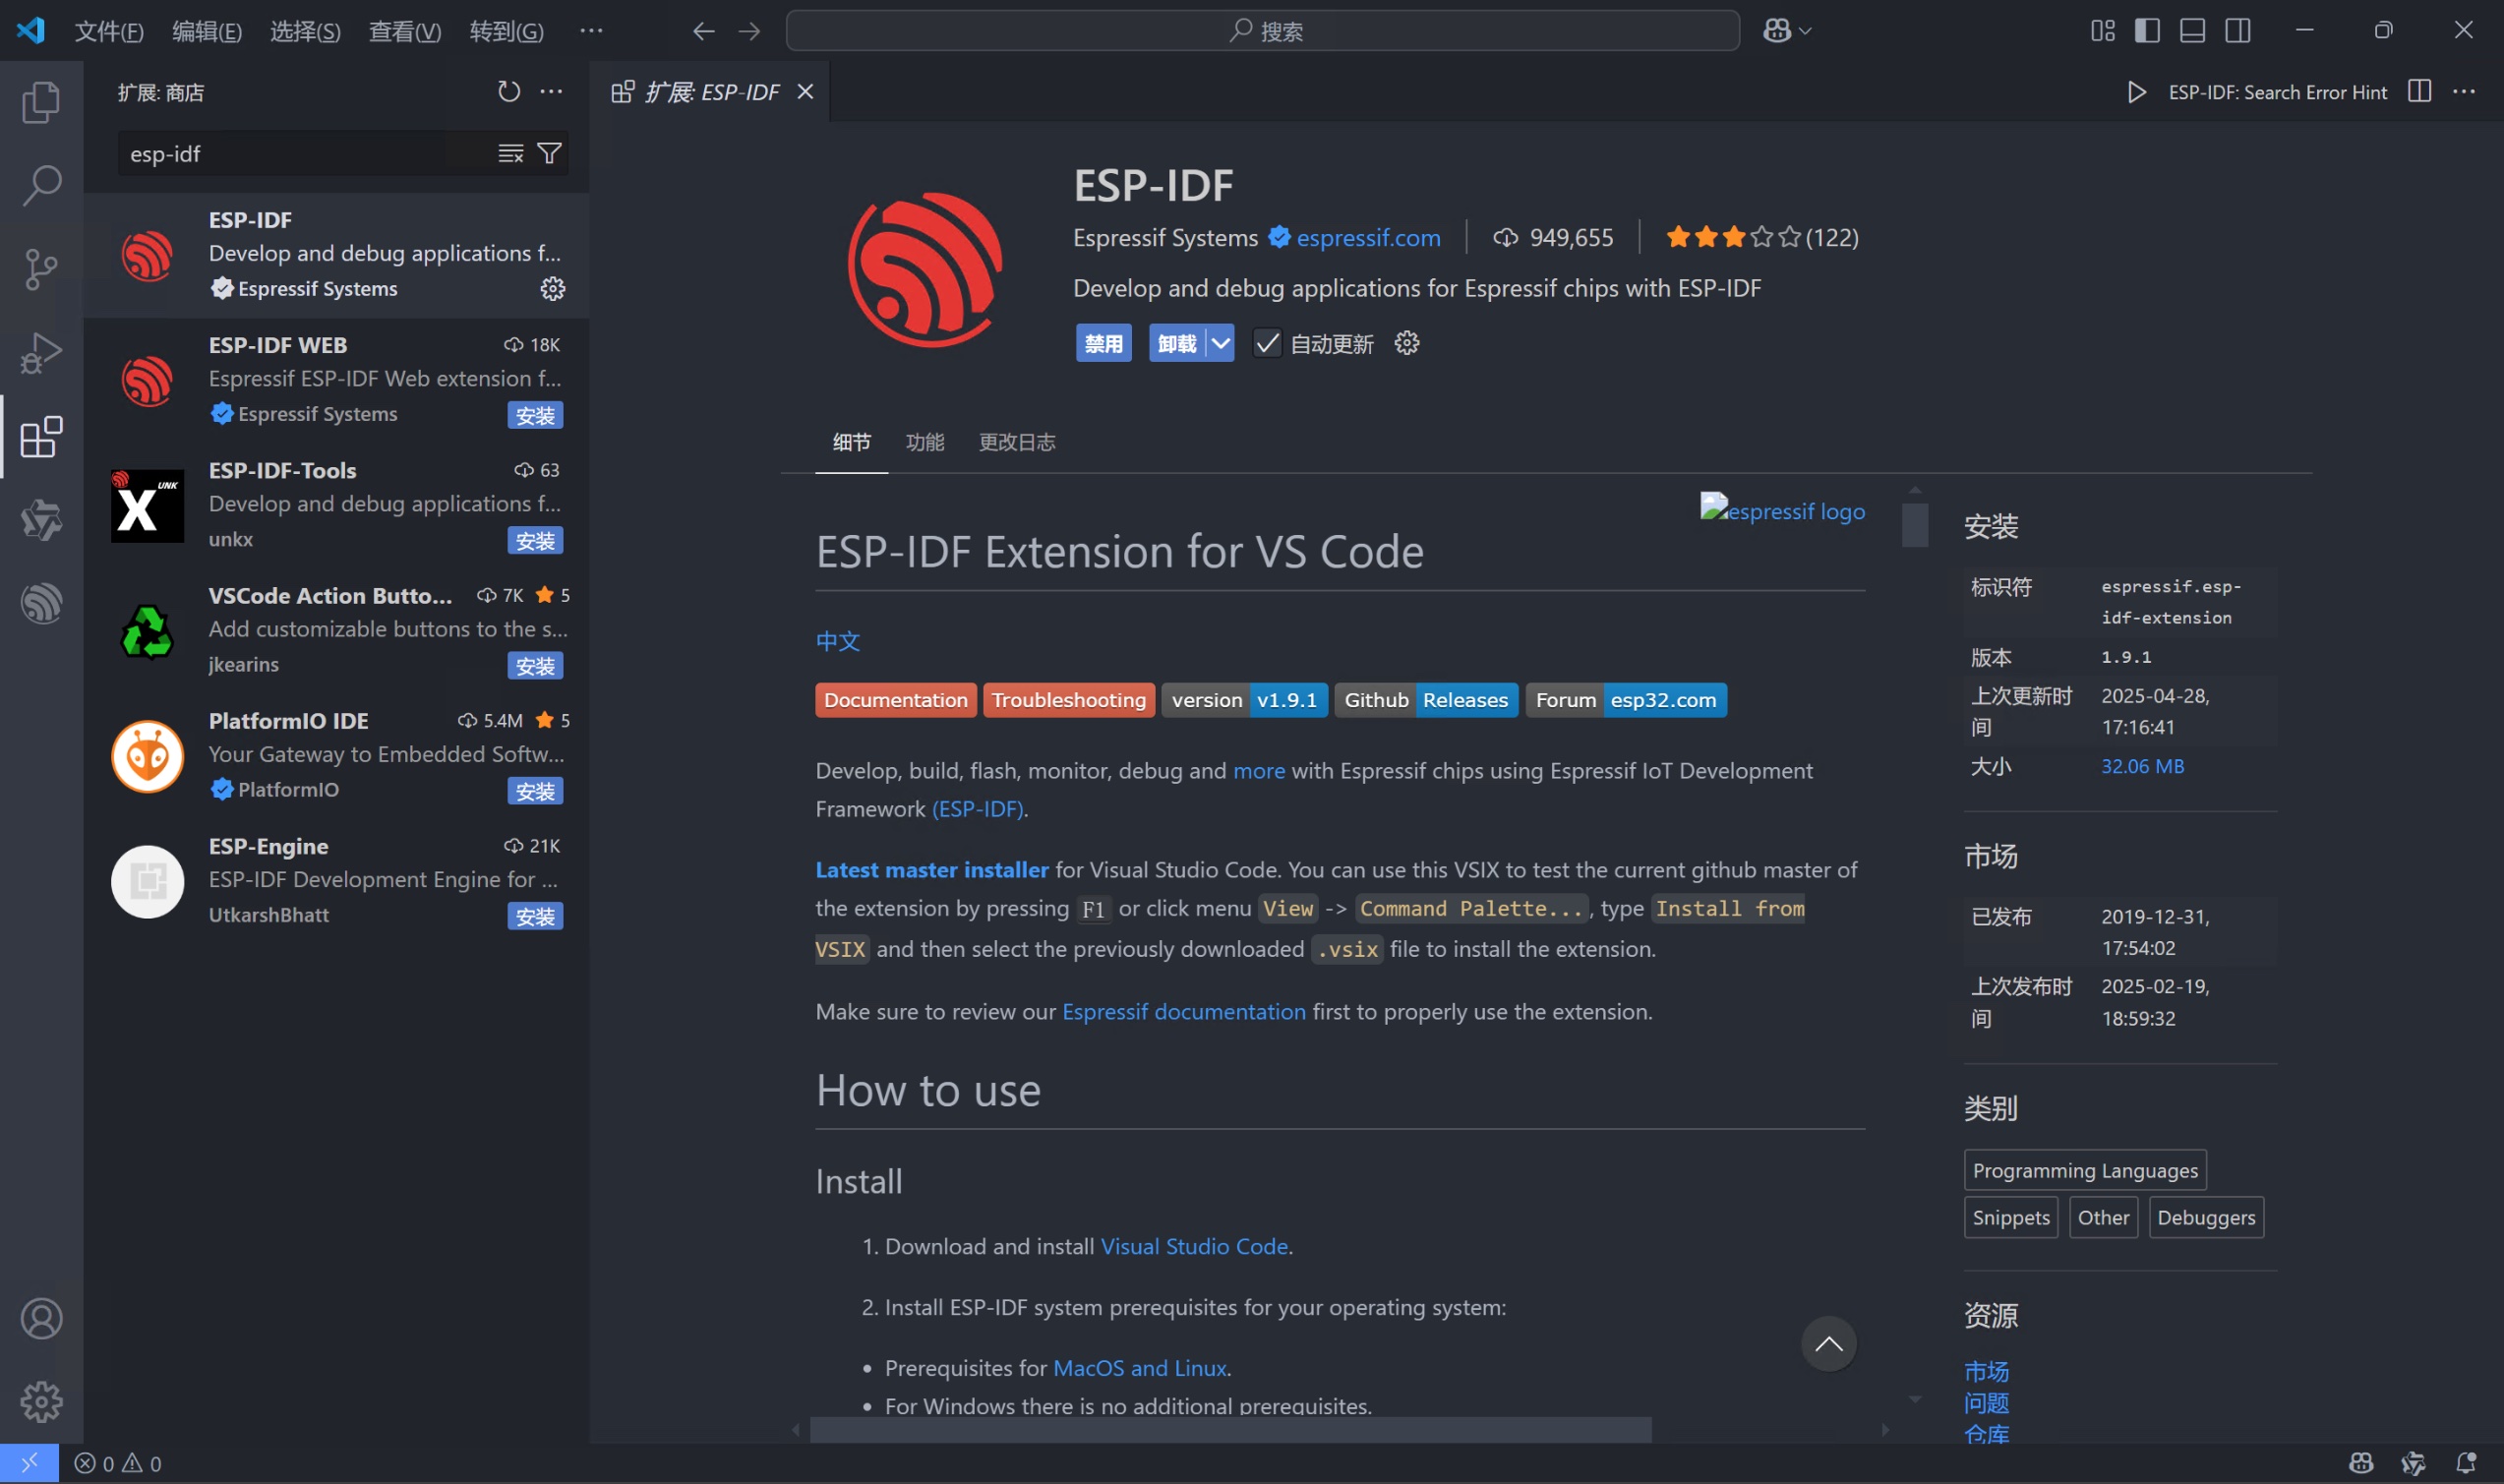Refresh the extensions marketplace list

pyautogui.click(x=509, y=92)
